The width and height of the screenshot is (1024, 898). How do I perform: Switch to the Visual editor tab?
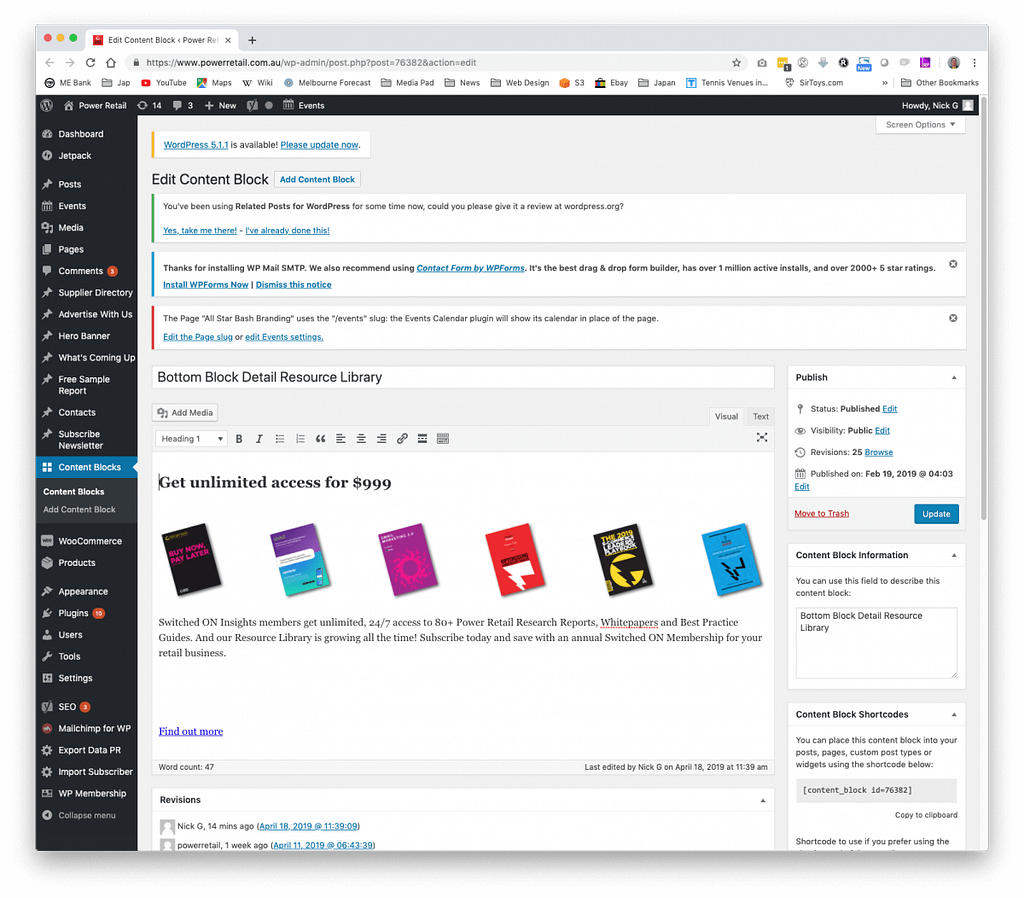[726, 416]
